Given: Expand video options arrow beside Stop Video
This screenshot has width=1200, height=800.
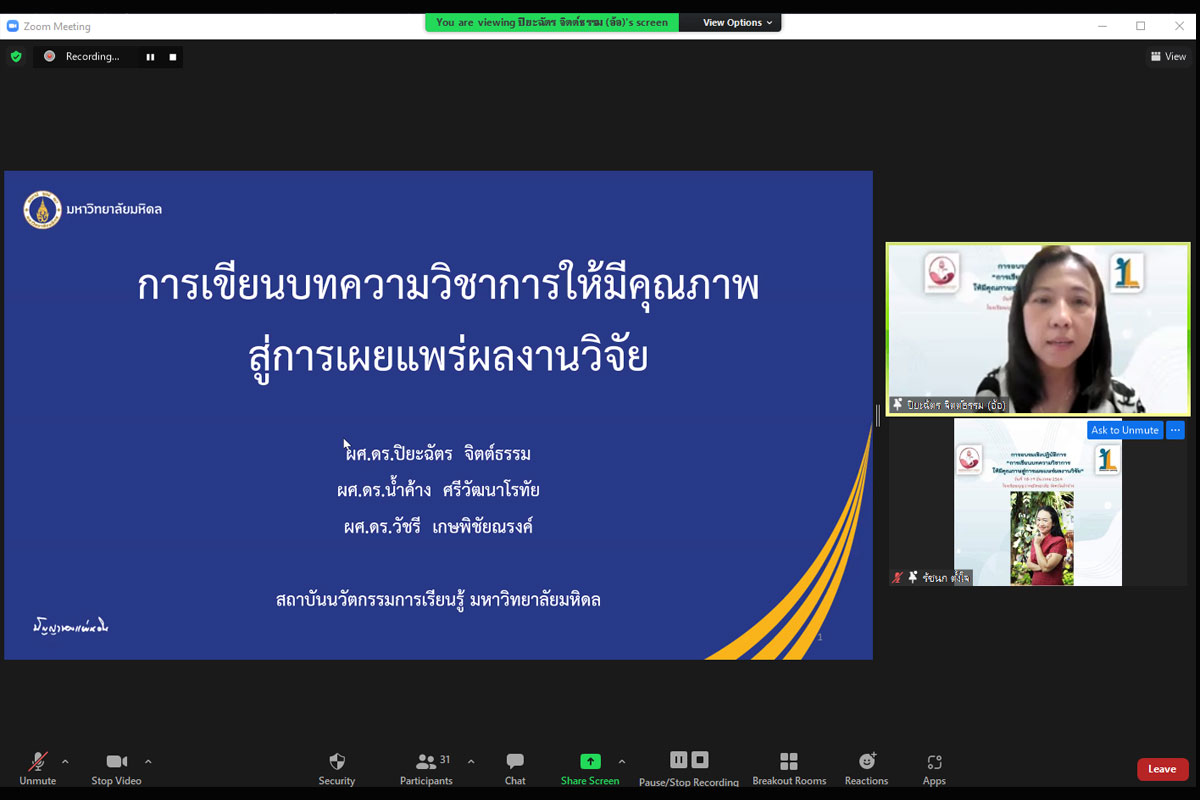Looking at the screenshot, I should [148, 761].
